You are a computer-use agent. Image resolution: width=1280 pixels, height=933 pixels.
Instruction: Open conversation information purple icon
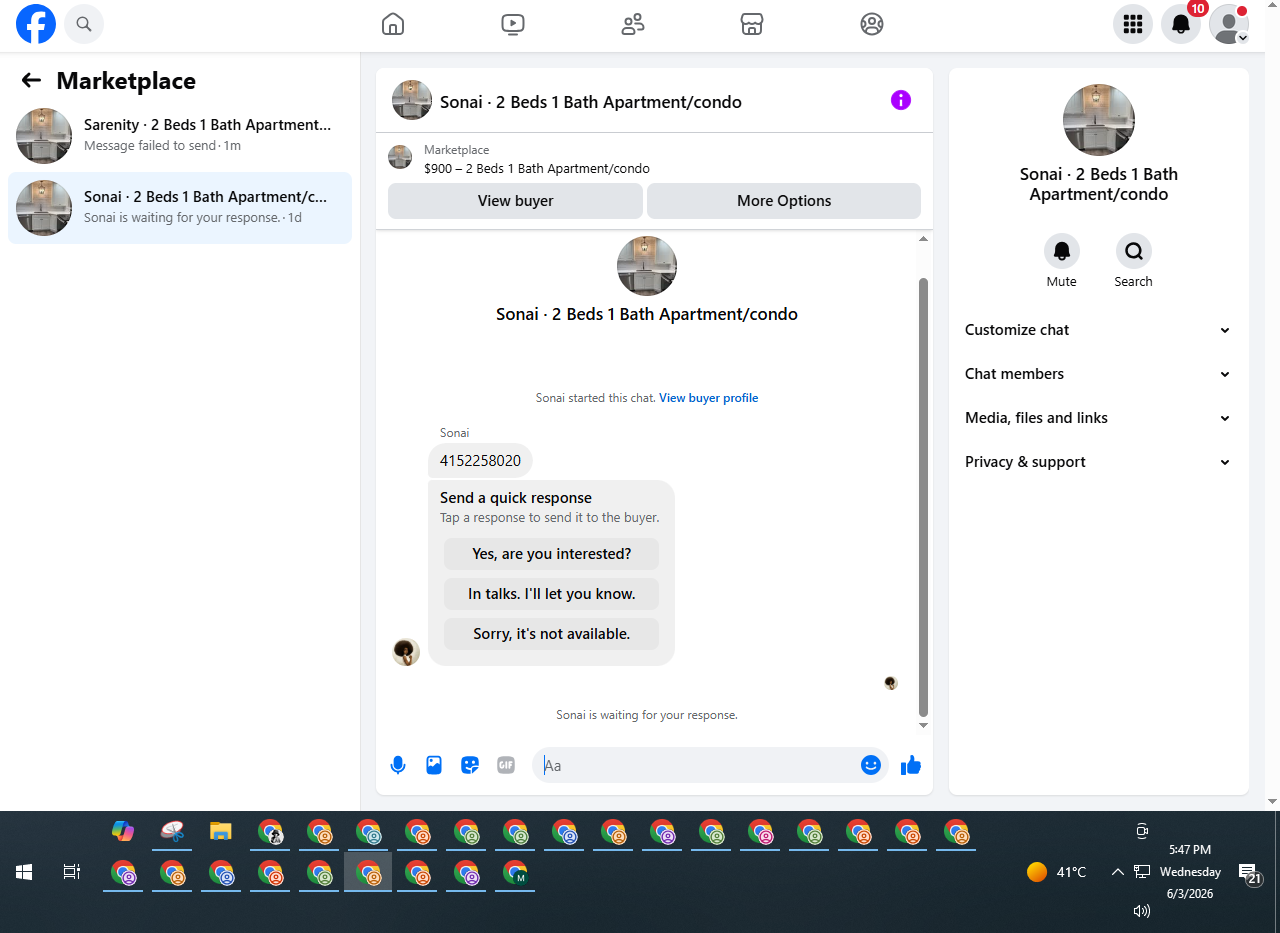point(901,100)
